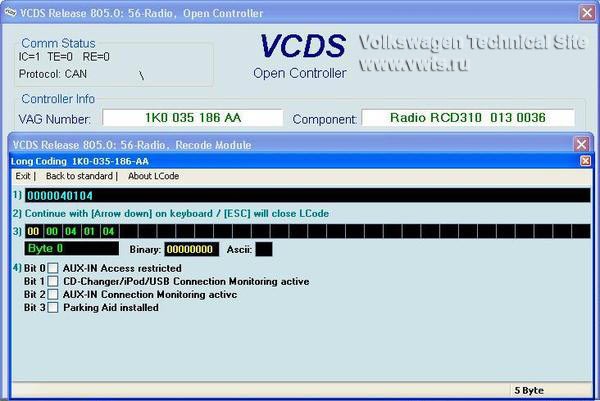This screenshot has width=600, height=401.
Task: Click the 5 Byte status bar entry
Action: 529,390
